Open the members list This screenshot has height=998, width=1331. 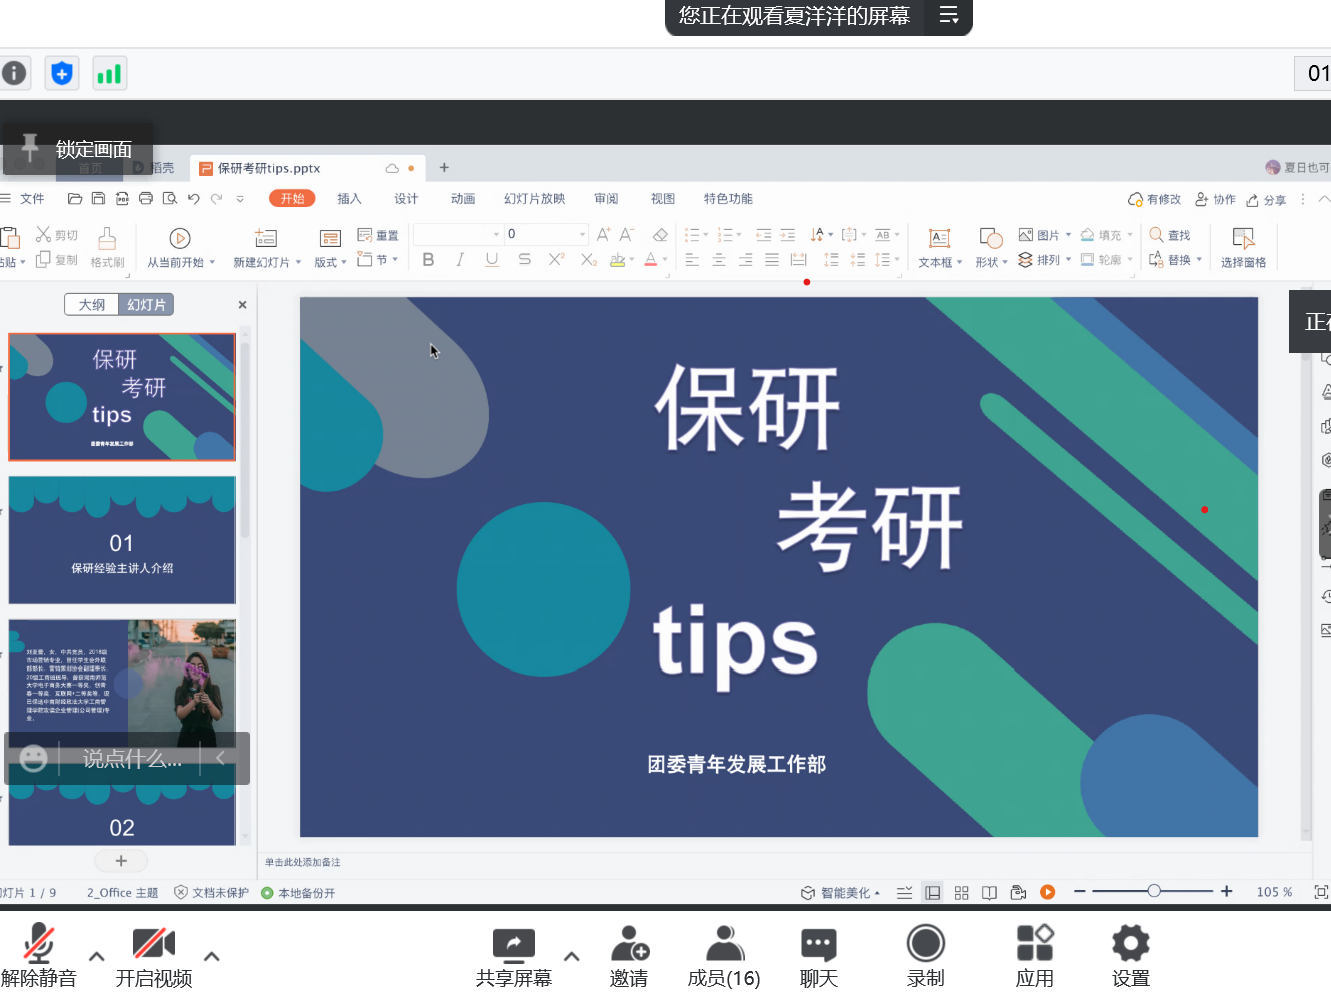point(724,944)
